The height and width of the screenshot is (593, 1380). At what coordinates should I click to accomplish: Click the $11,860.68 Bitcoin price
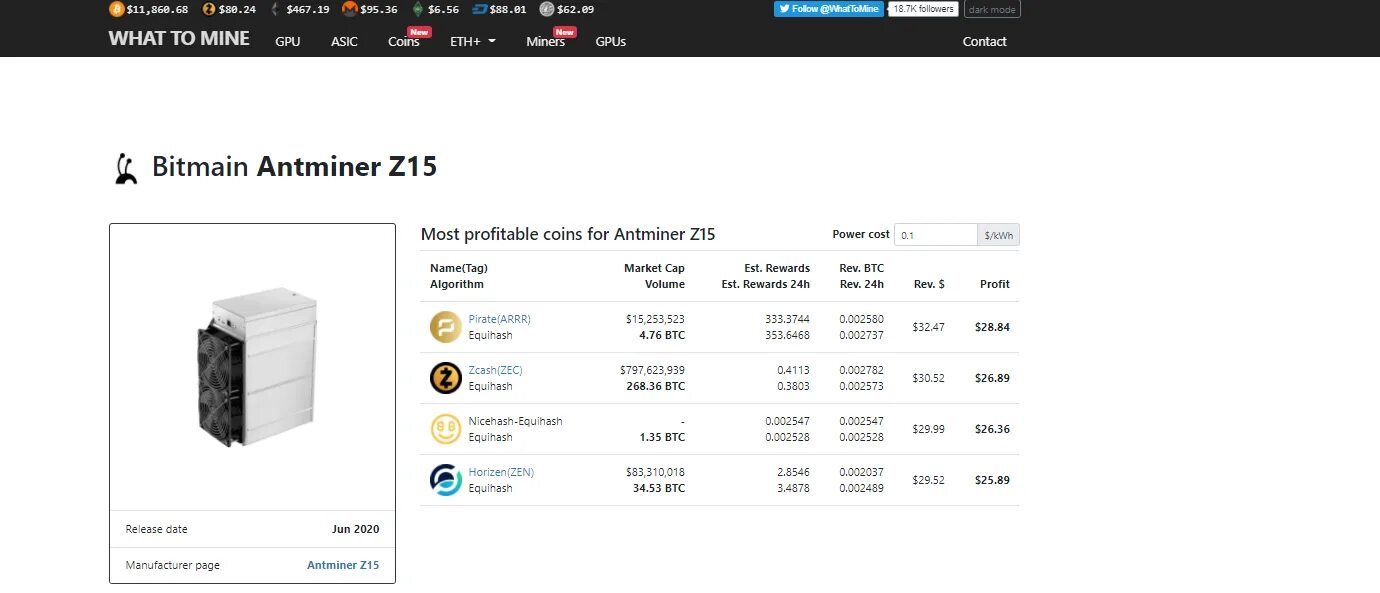click(157, 9)
